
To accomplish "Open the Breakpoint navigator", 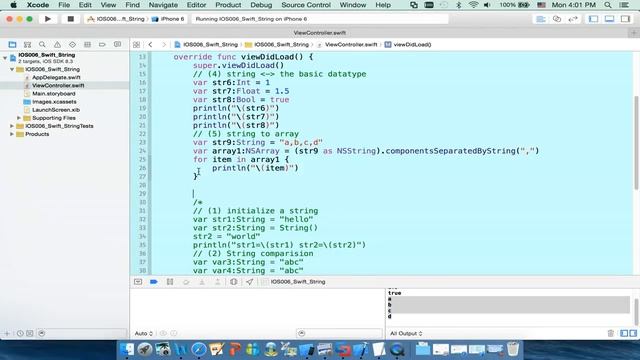I will pyautogui.click(x=102, y=44).
